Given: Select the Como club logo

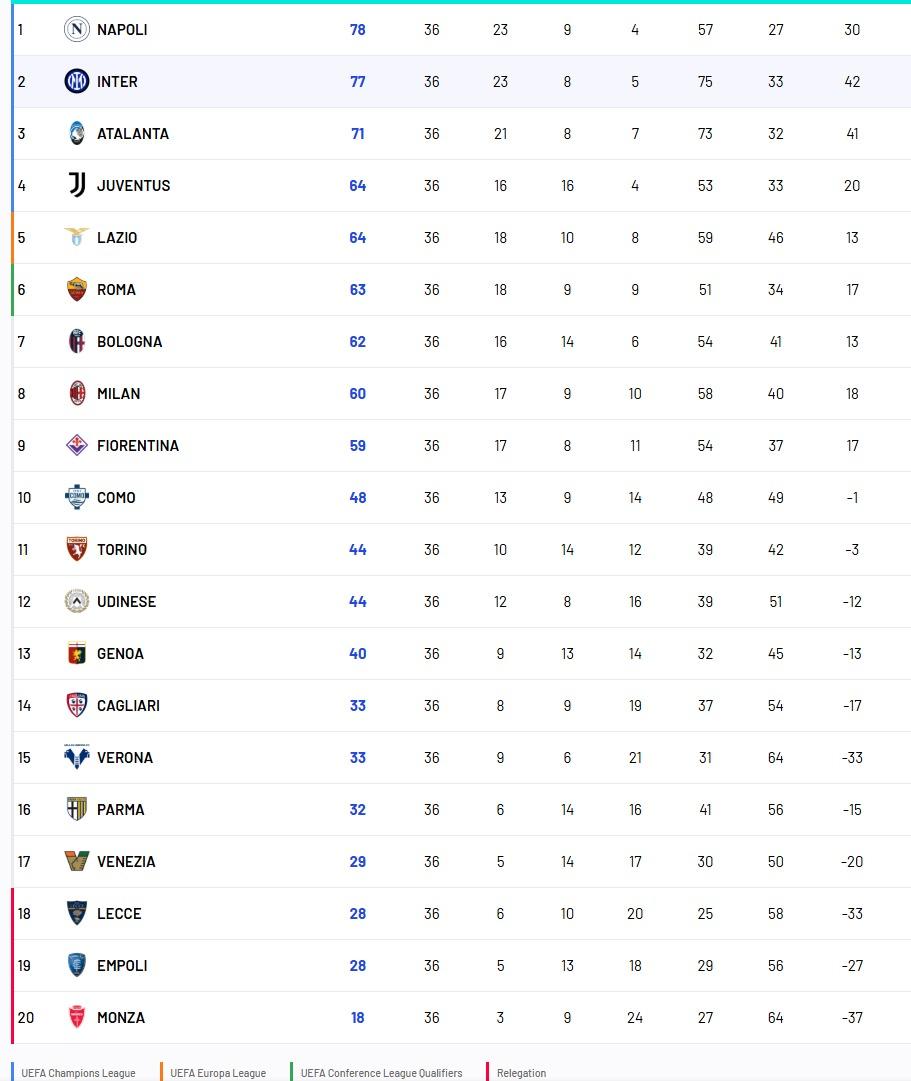Looking at the screenshot, I should coord(77,498).
